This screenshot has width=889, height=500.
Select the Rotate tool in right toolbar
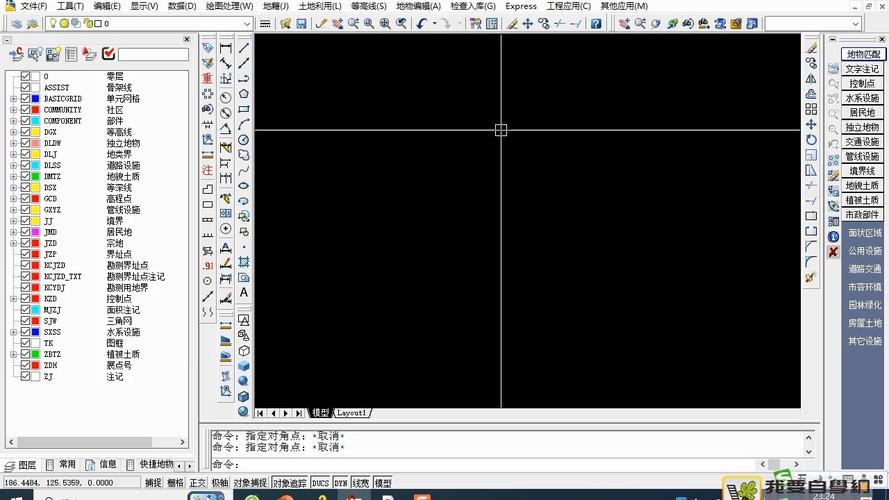[811, 139]
